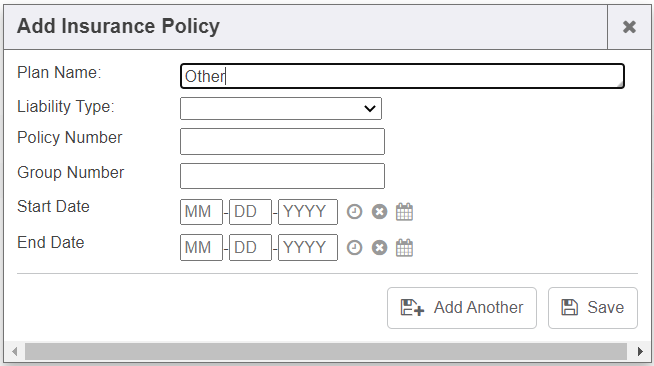Click the Add Another button label

(x=478, y=308)
